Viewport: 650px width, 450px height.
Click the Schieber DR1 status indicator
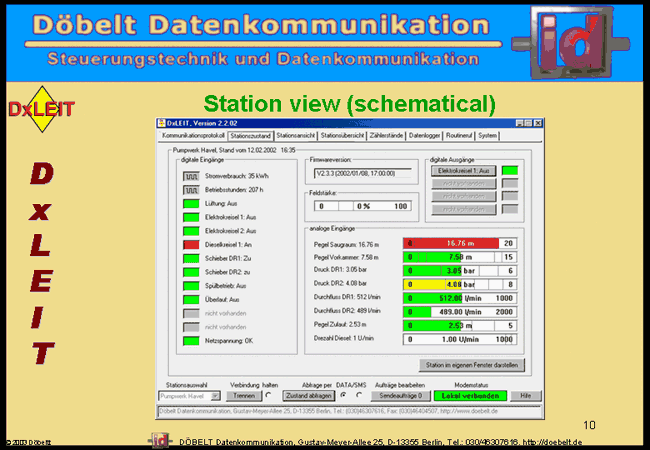[191, 258]
